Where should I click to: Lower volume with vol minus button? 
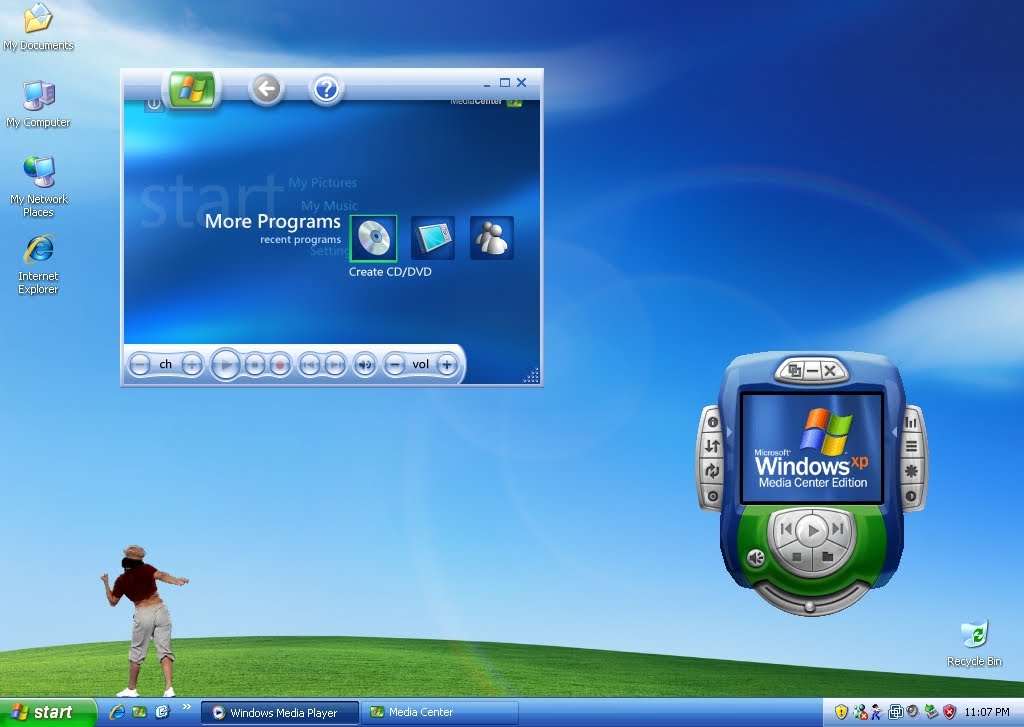click(x=394, y=364)
